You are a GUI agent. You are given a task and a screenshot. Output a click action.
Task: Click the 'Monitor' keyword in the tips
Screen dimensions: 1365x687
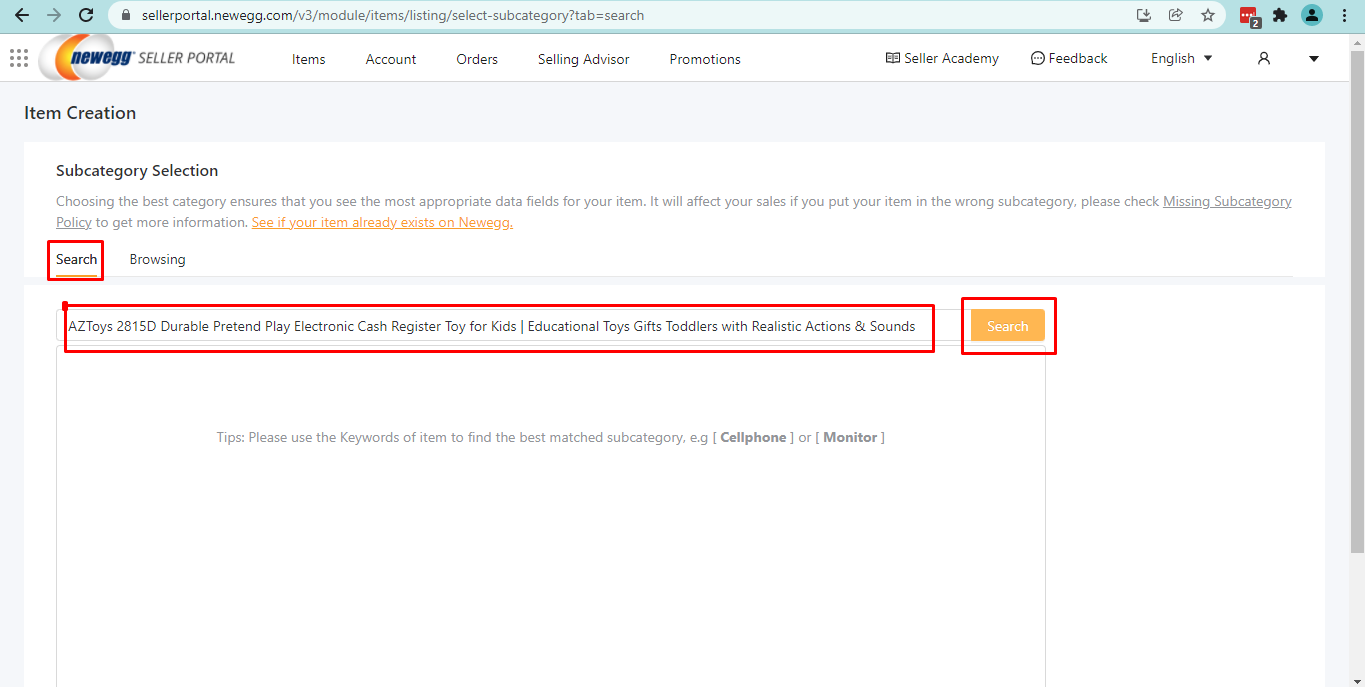tap(850, 437)
